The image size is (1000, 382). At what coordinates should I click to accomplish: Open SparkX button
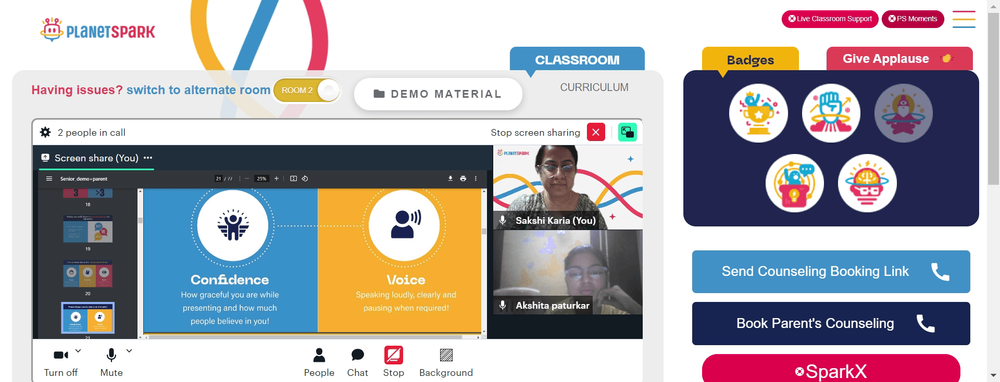point(831,370)
